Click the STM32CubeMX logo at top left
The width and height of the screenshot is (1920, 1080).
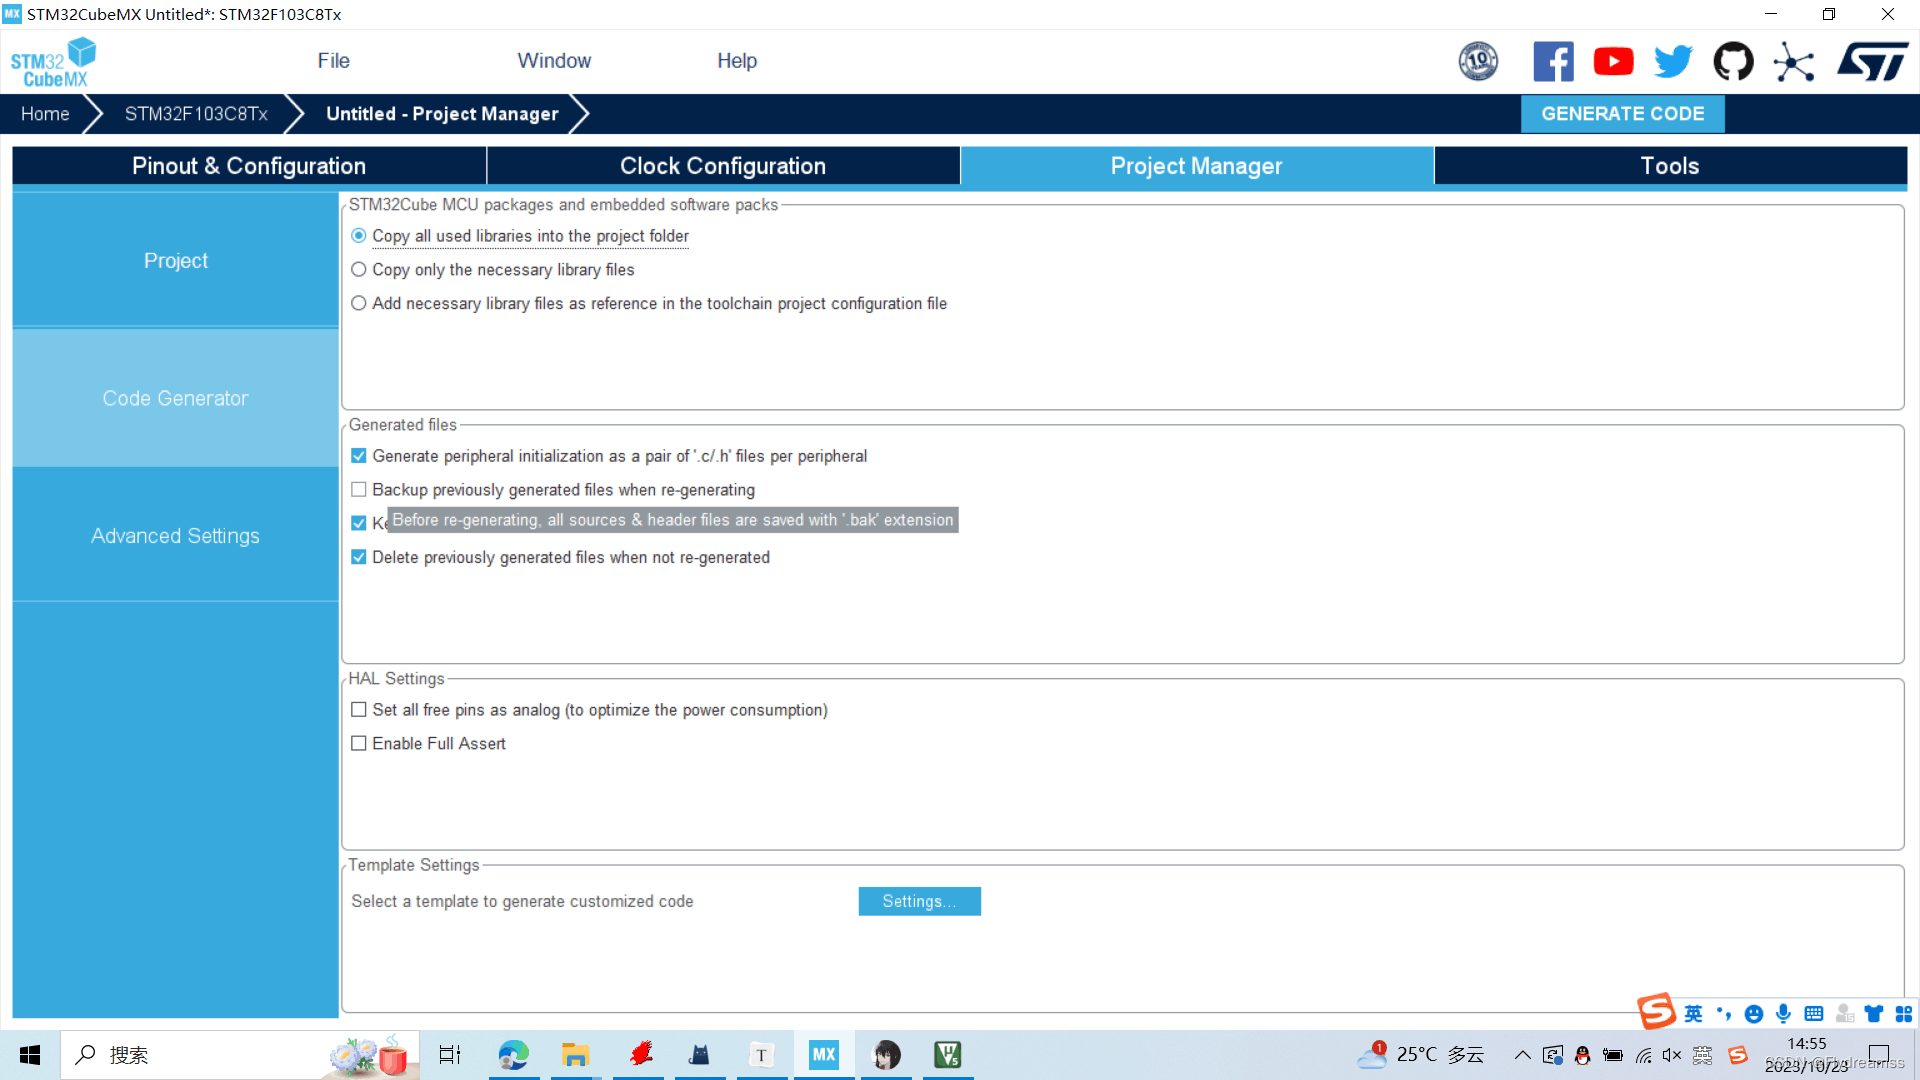coord(53,62)
